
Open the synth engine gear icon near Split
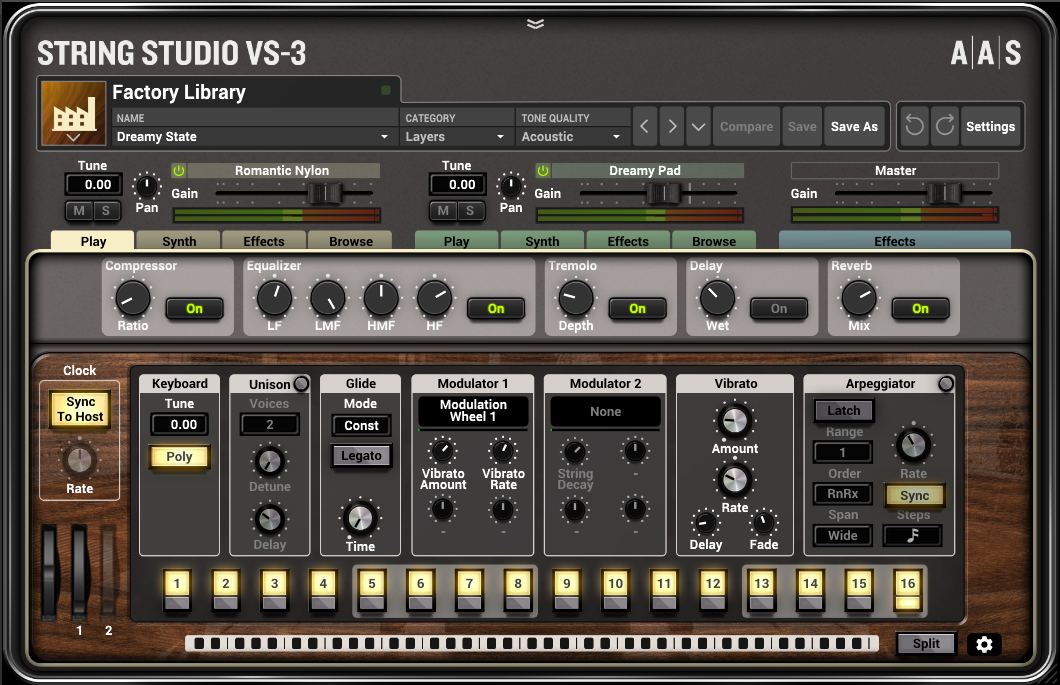[x=984, y=644]
